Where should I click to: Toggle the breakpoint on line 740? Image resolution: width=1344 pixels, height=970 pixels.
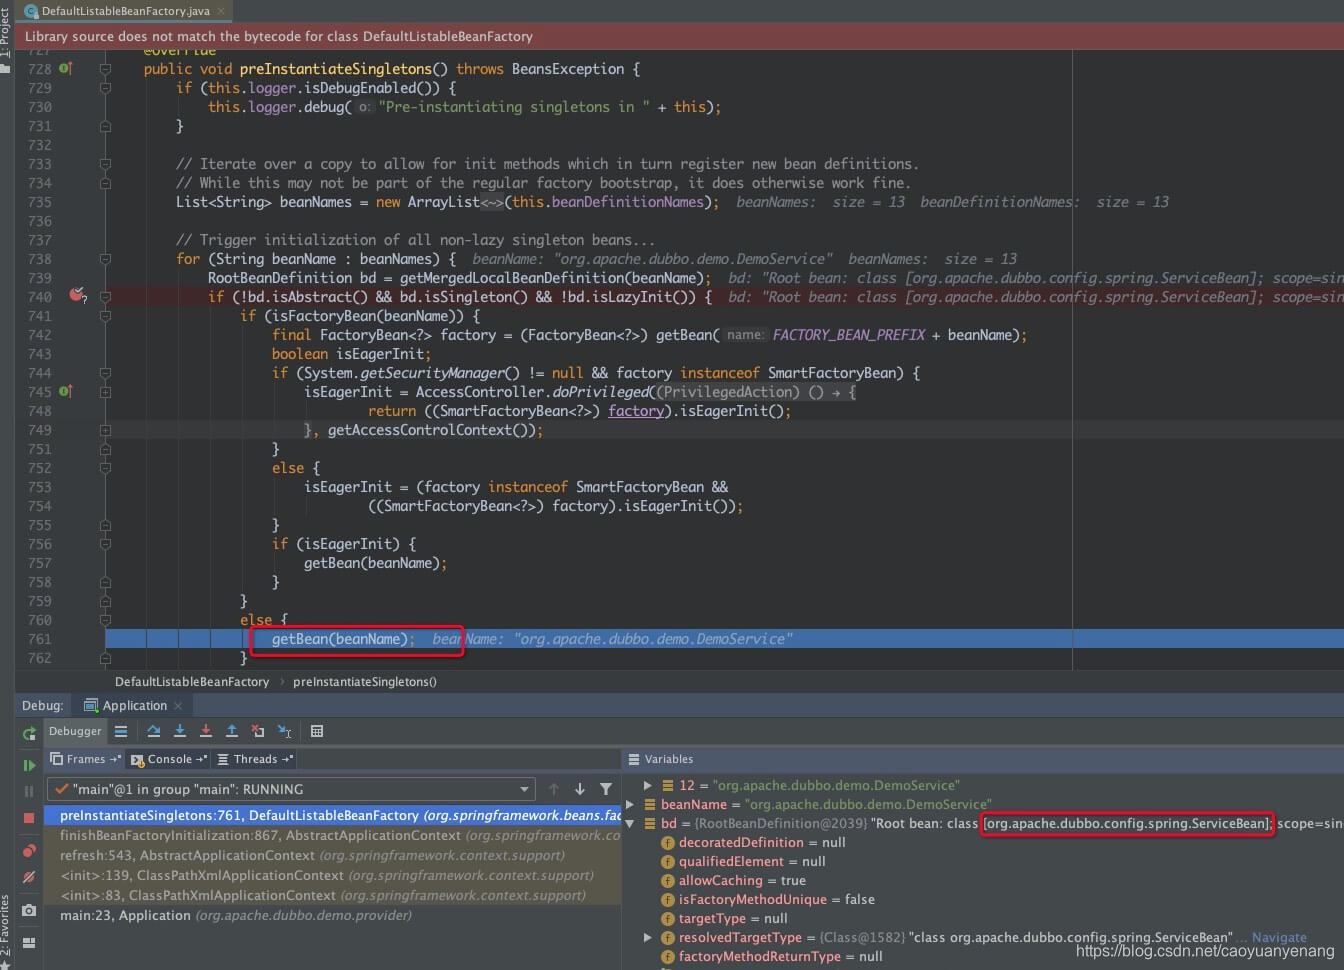point(77,295)
